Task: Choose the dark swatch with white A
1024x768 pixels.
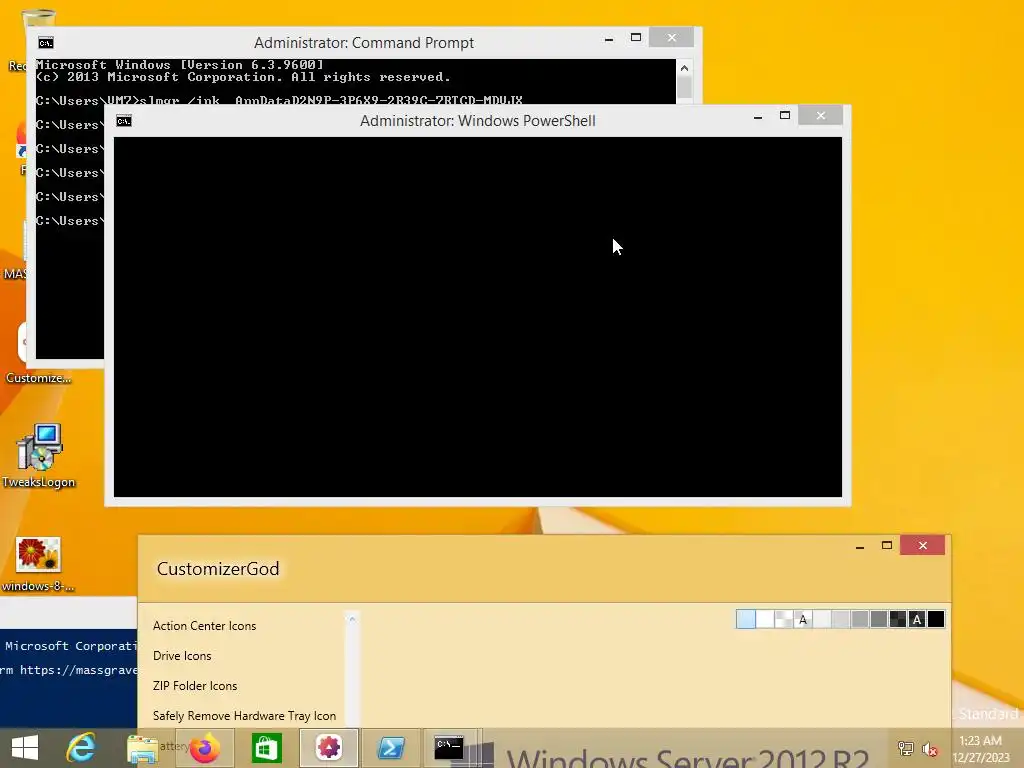Action: (917, 619)
